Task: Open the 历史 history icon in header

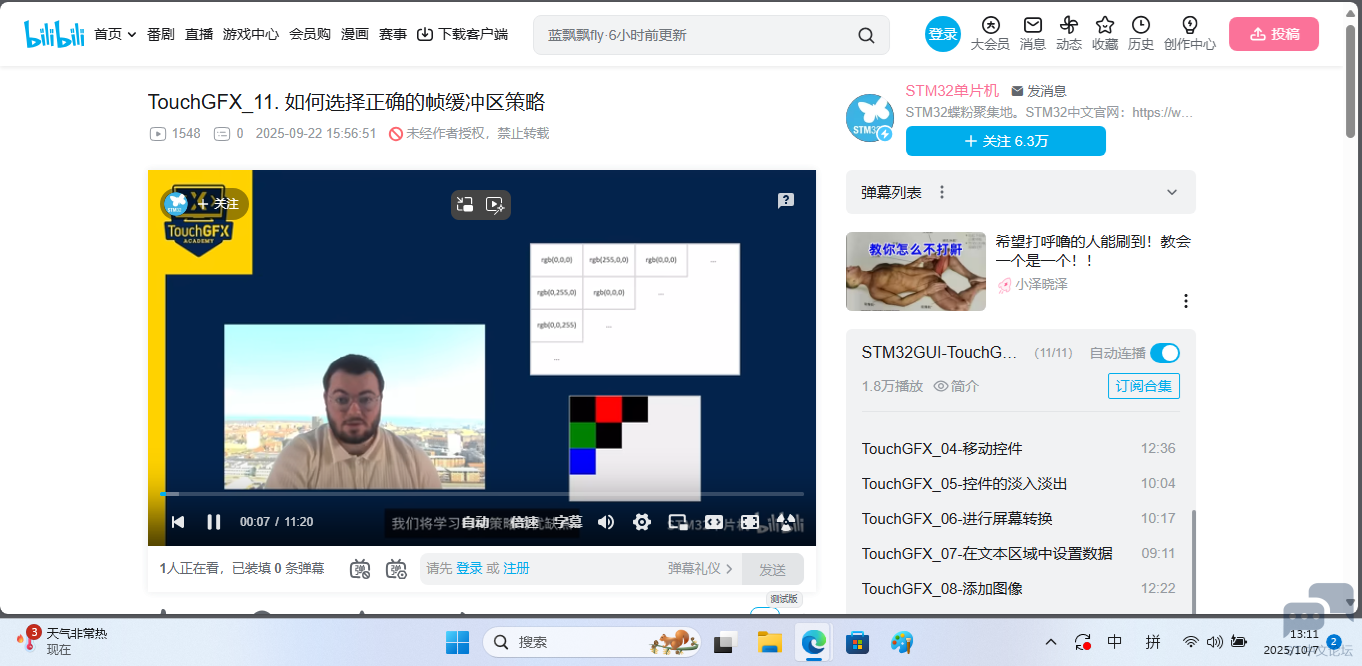Action: pyautogui.click(x=1140, y=33)
